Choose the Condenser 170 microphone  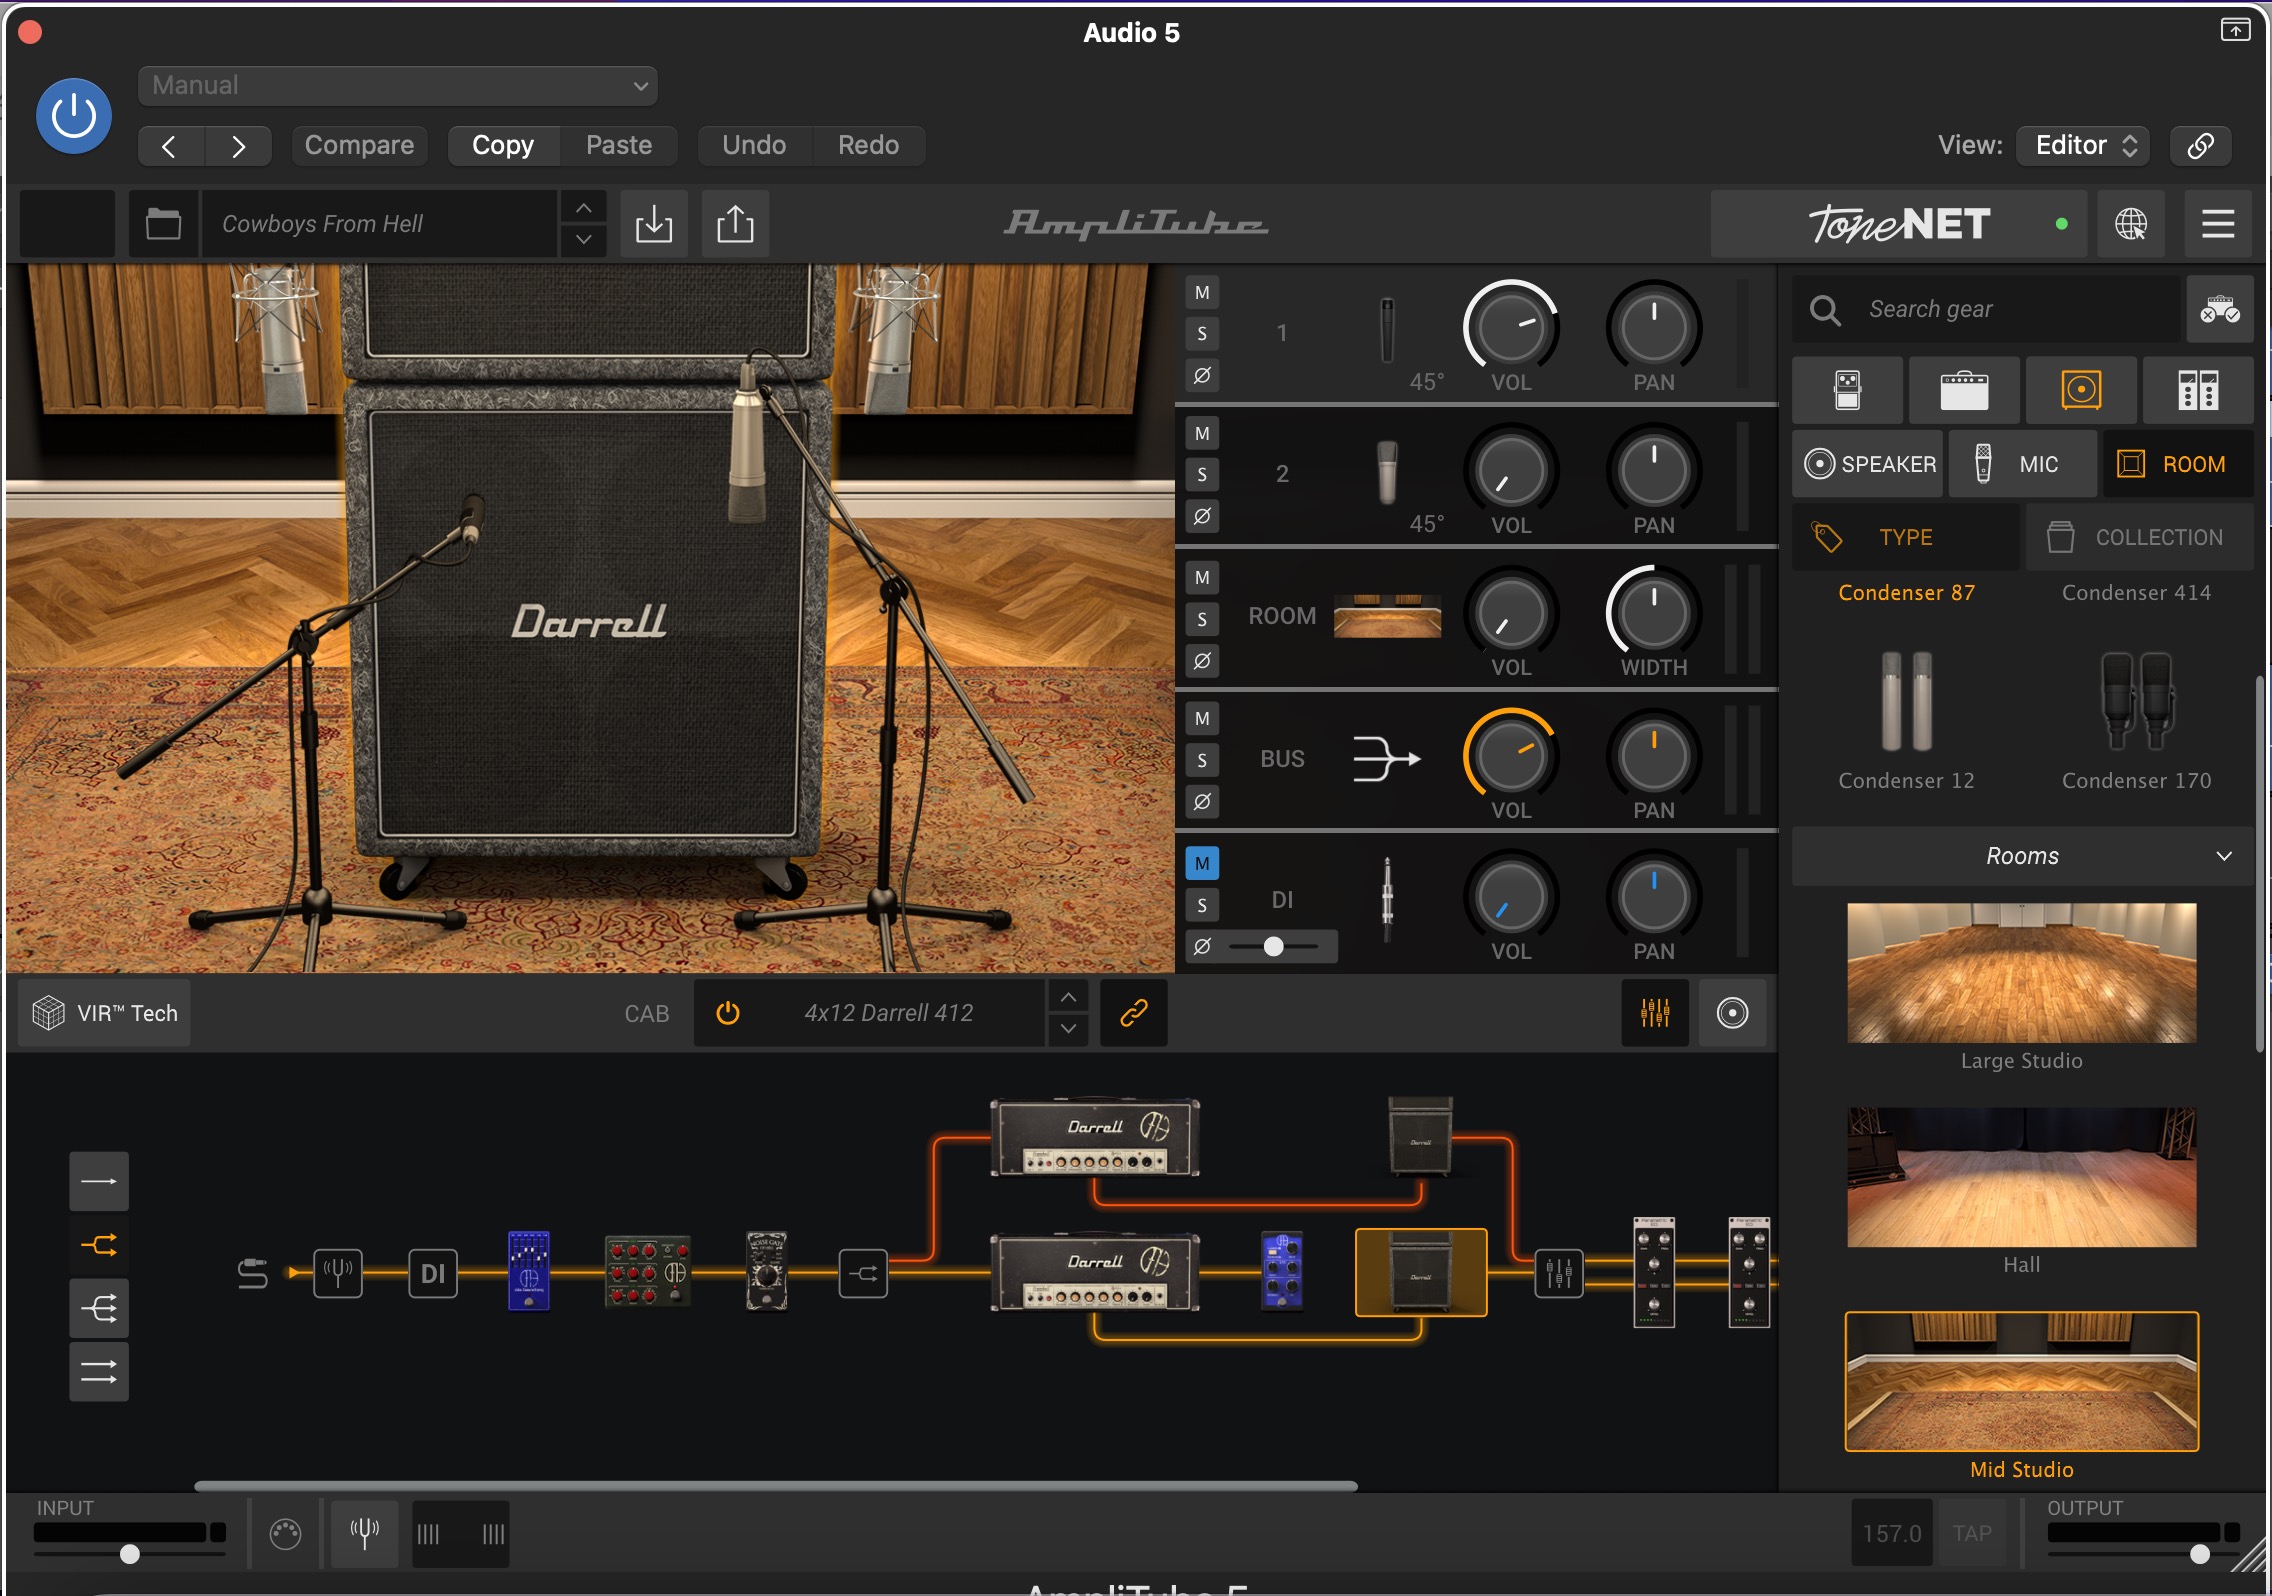2137,720
